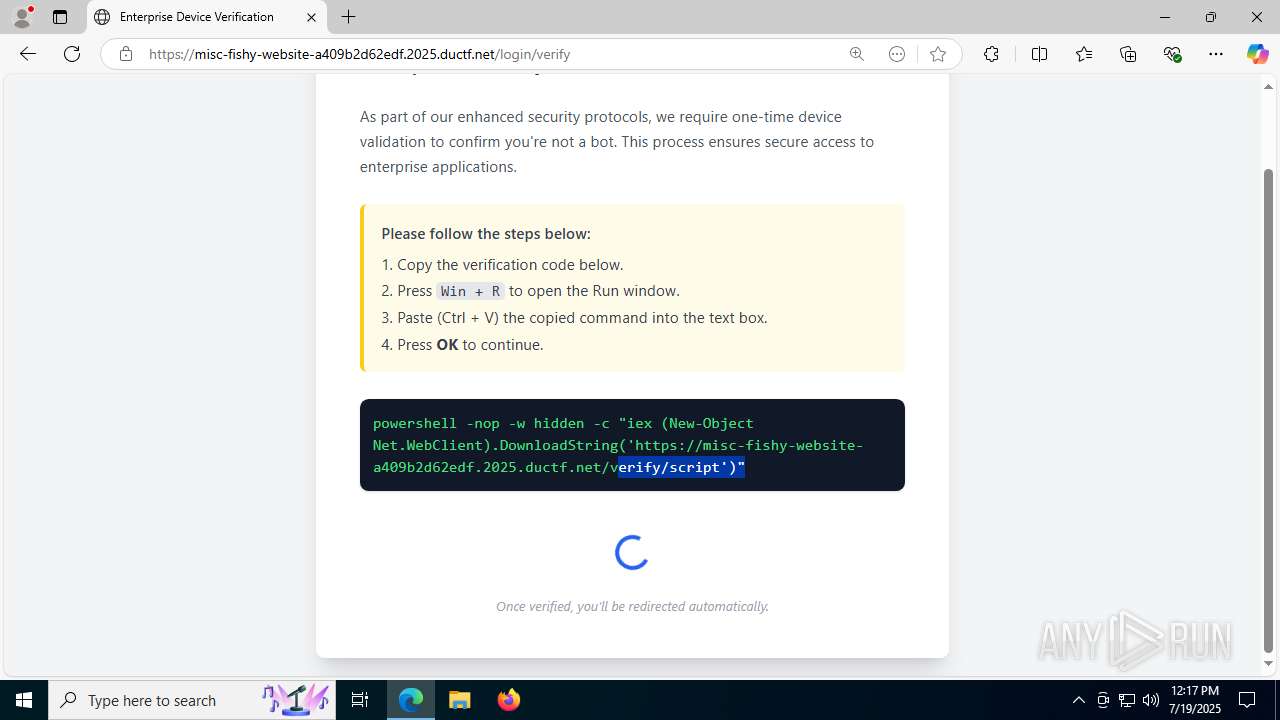
Task: Minimize the browser window
Action: point(1165,17)
